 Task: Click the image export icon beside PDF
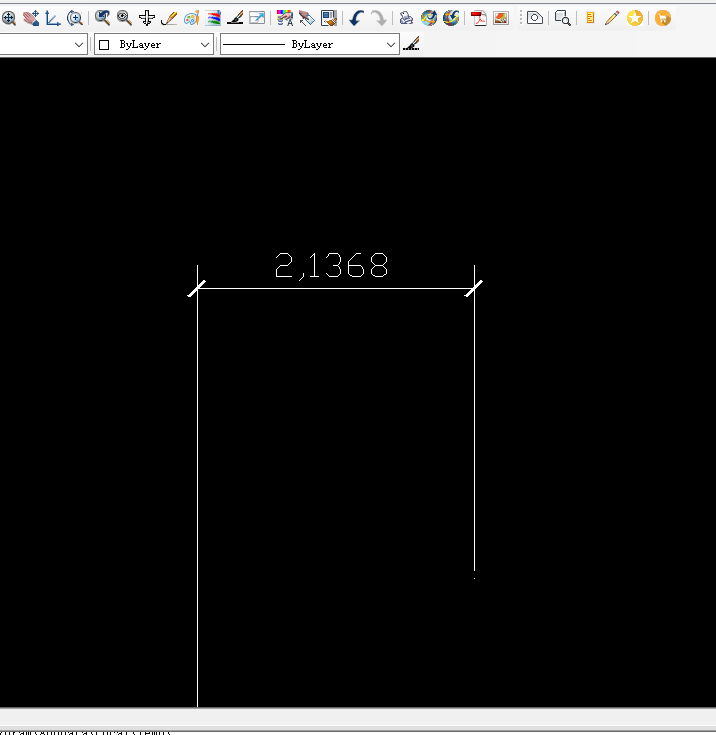501,18
